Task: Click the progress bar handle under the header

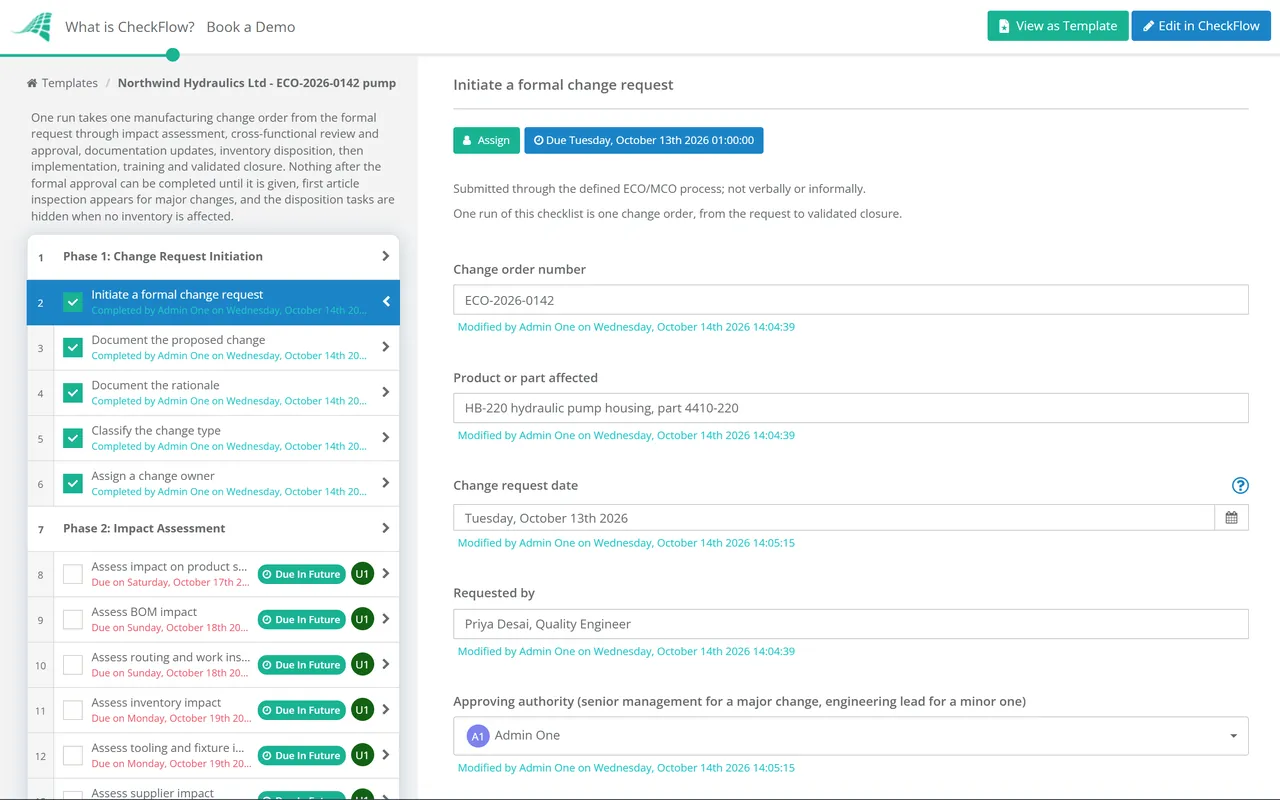Action: click(173, 55)
